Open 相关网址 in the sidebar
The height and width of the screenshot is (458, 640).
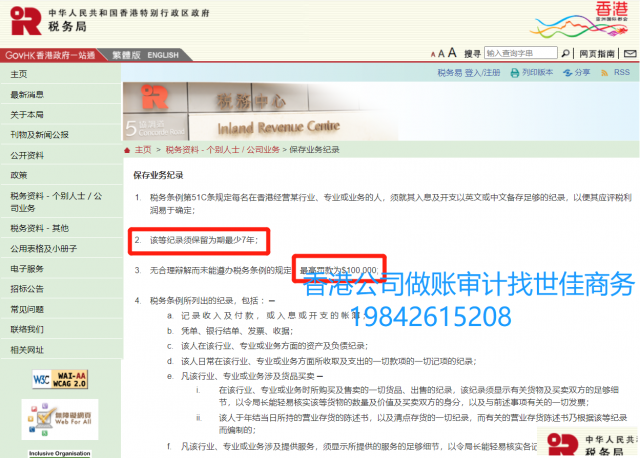(x=61, y=350)
